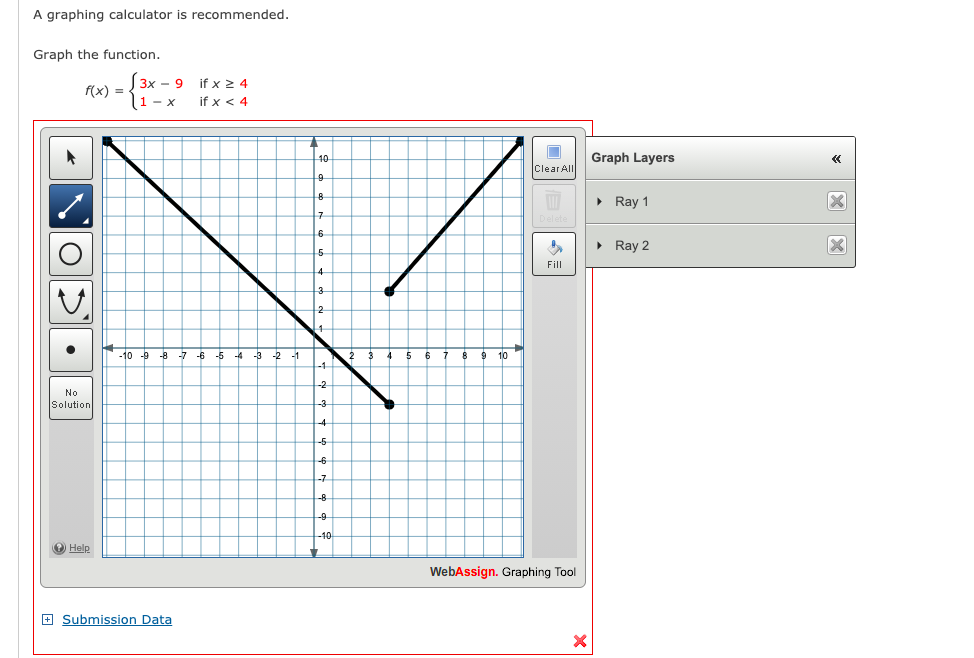Select the point plotting tool

click(x=70, y=349)
